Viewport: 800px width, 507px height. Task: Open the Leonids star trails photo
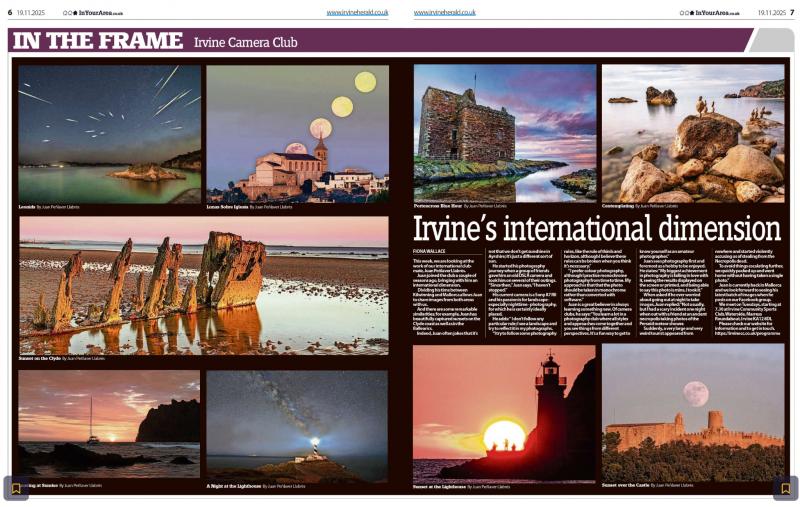point(109,134)
